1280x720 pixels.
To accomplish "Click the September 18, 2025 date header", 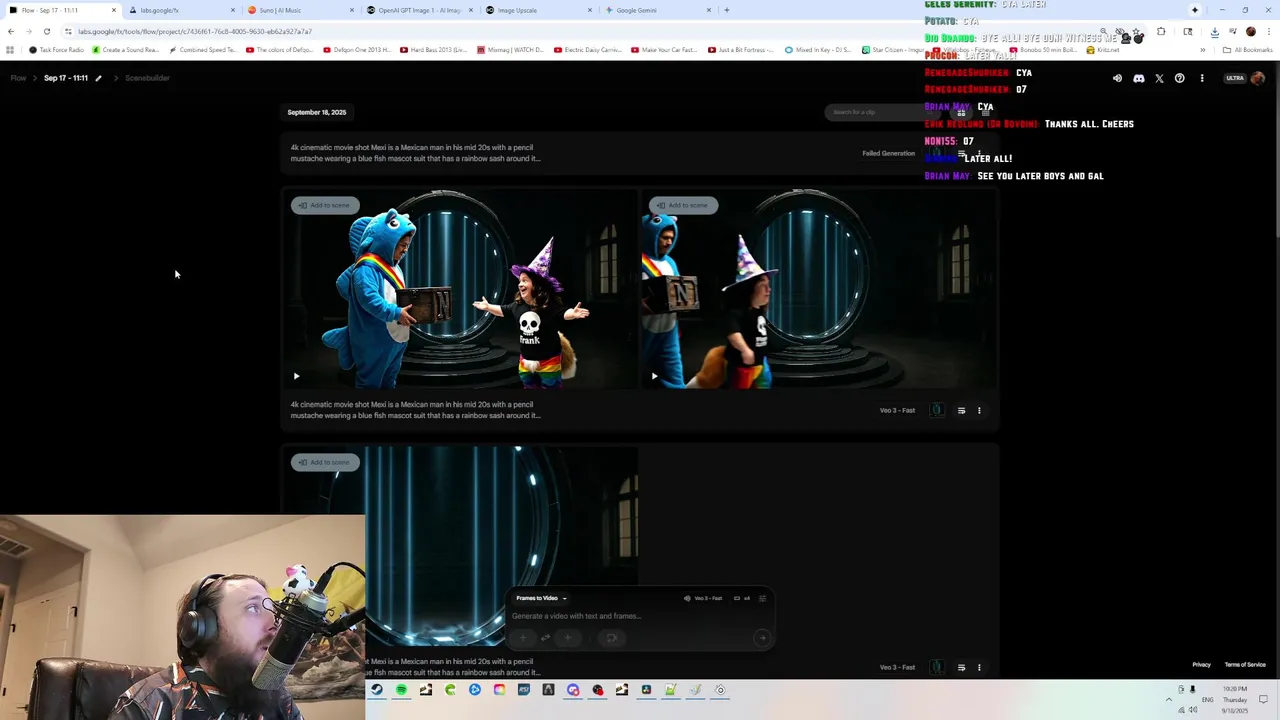I will [x=317, y=112].
